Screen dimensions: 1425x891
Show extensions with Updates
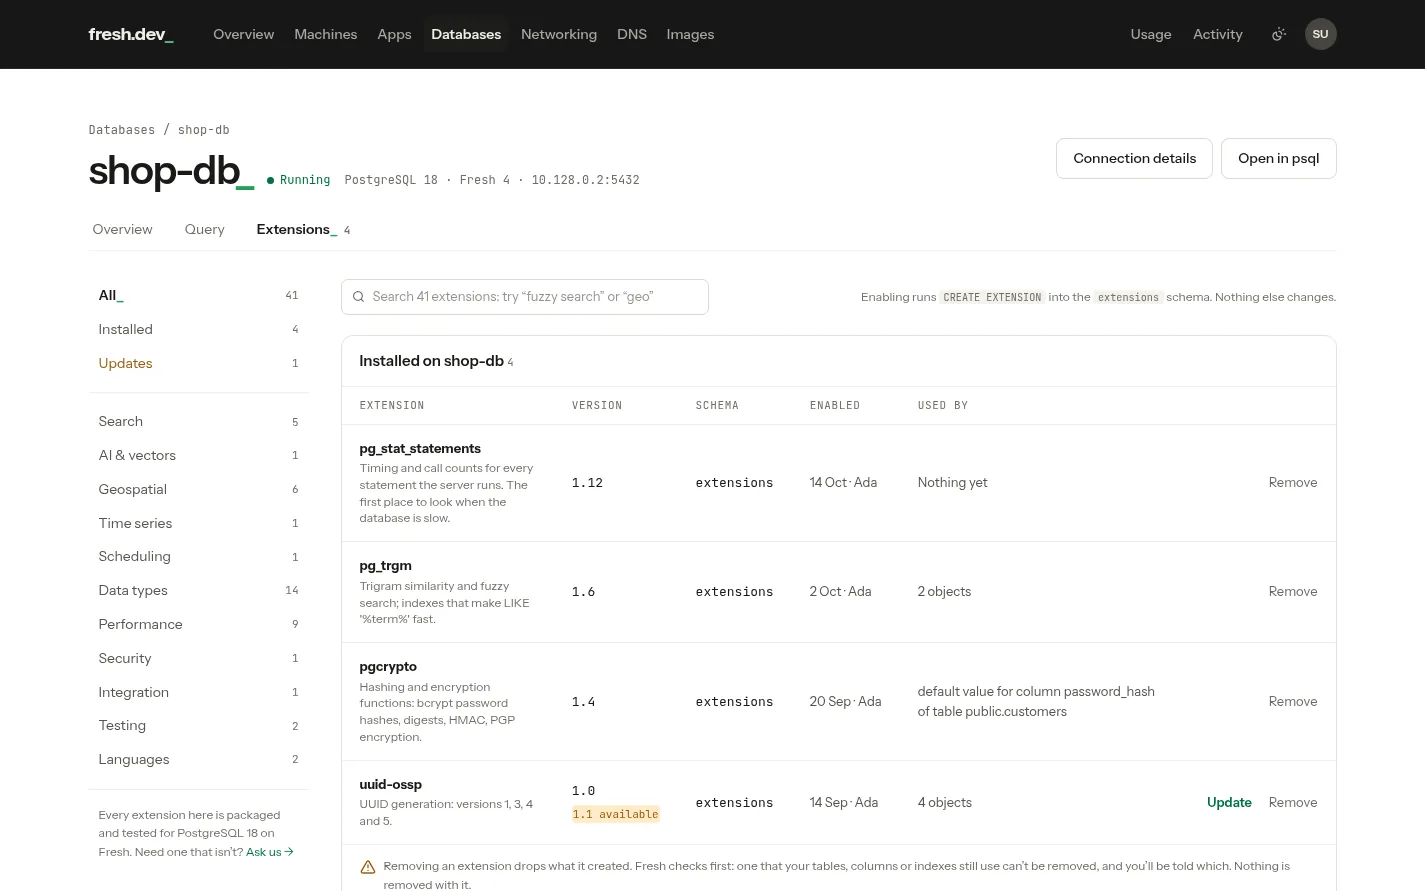click(x=198, y=363)
